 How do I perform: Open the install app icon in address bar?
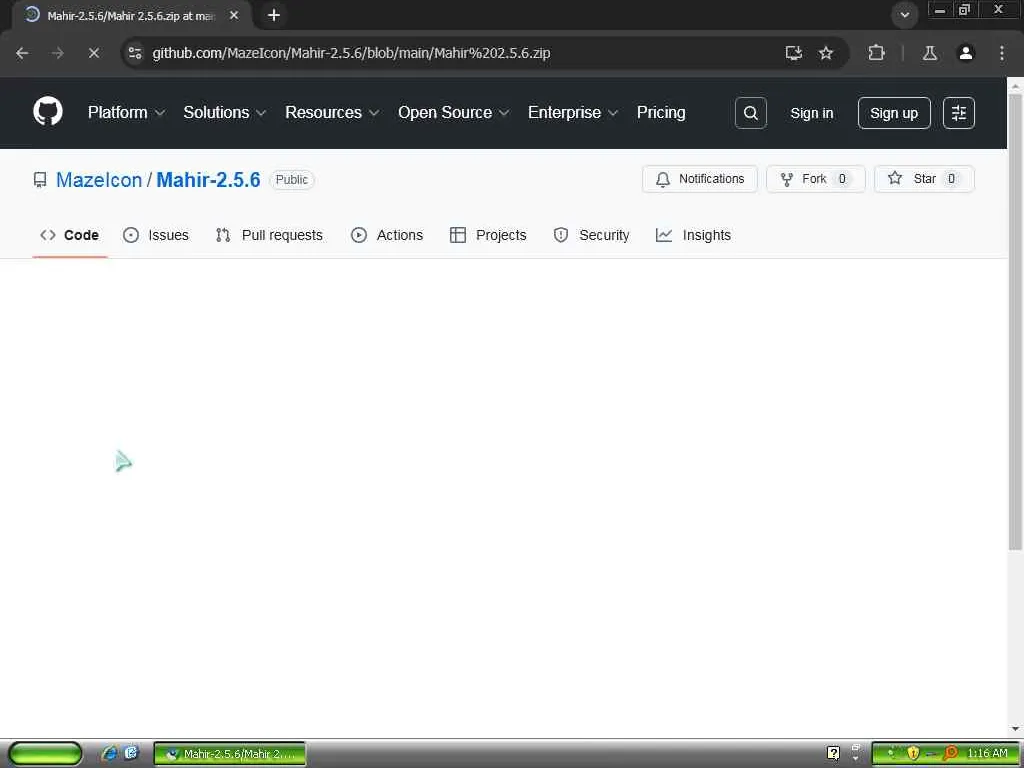pos(793,53)
